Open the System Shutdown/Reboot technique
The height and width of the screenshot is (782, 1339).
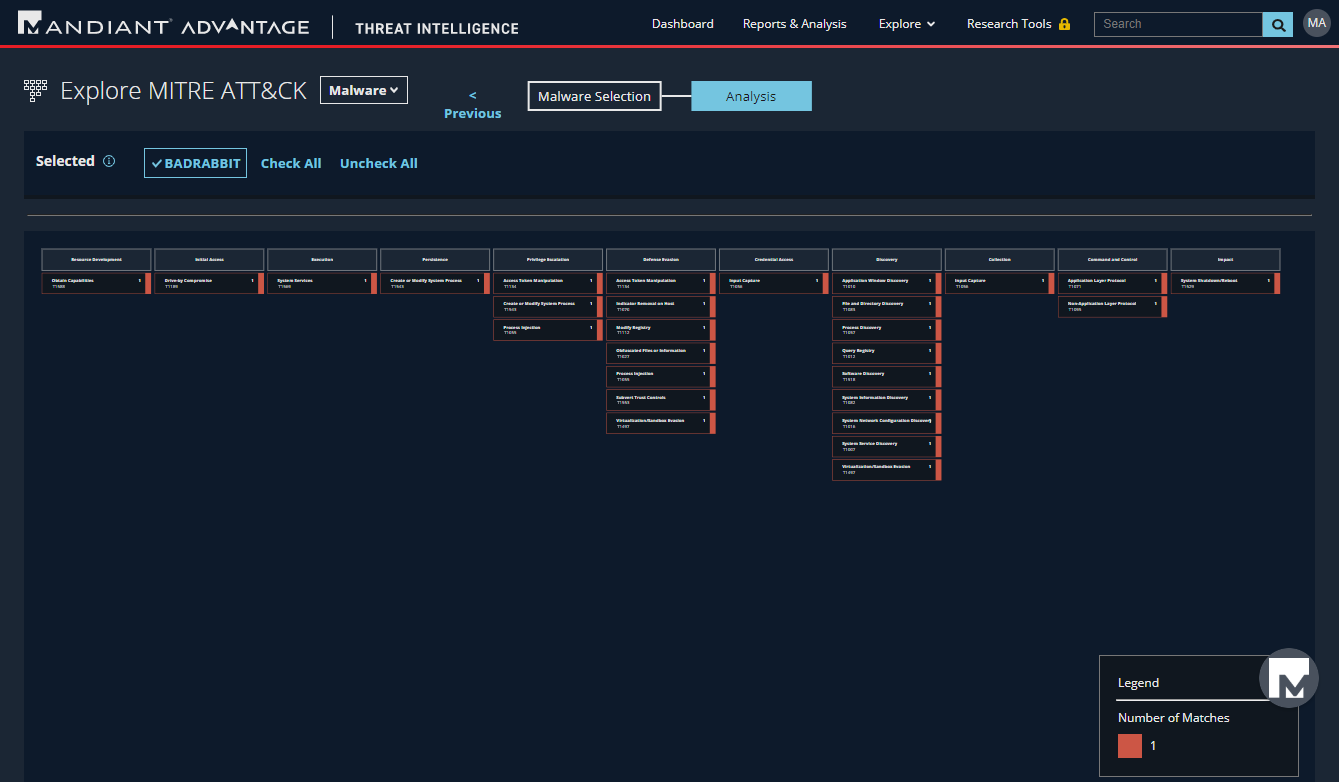(x=1226, y=283)
